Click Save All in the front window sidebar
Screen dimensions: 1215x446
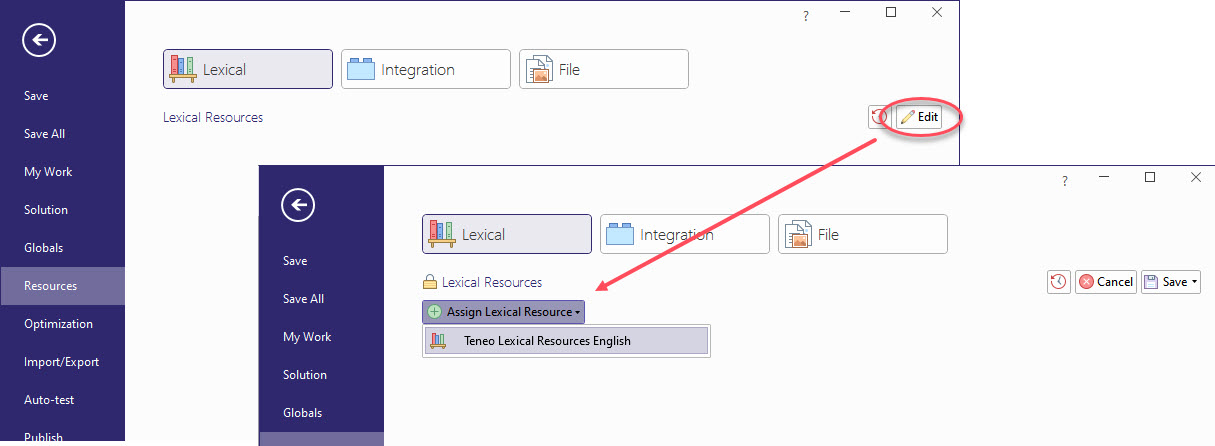(x=303, y=299)
